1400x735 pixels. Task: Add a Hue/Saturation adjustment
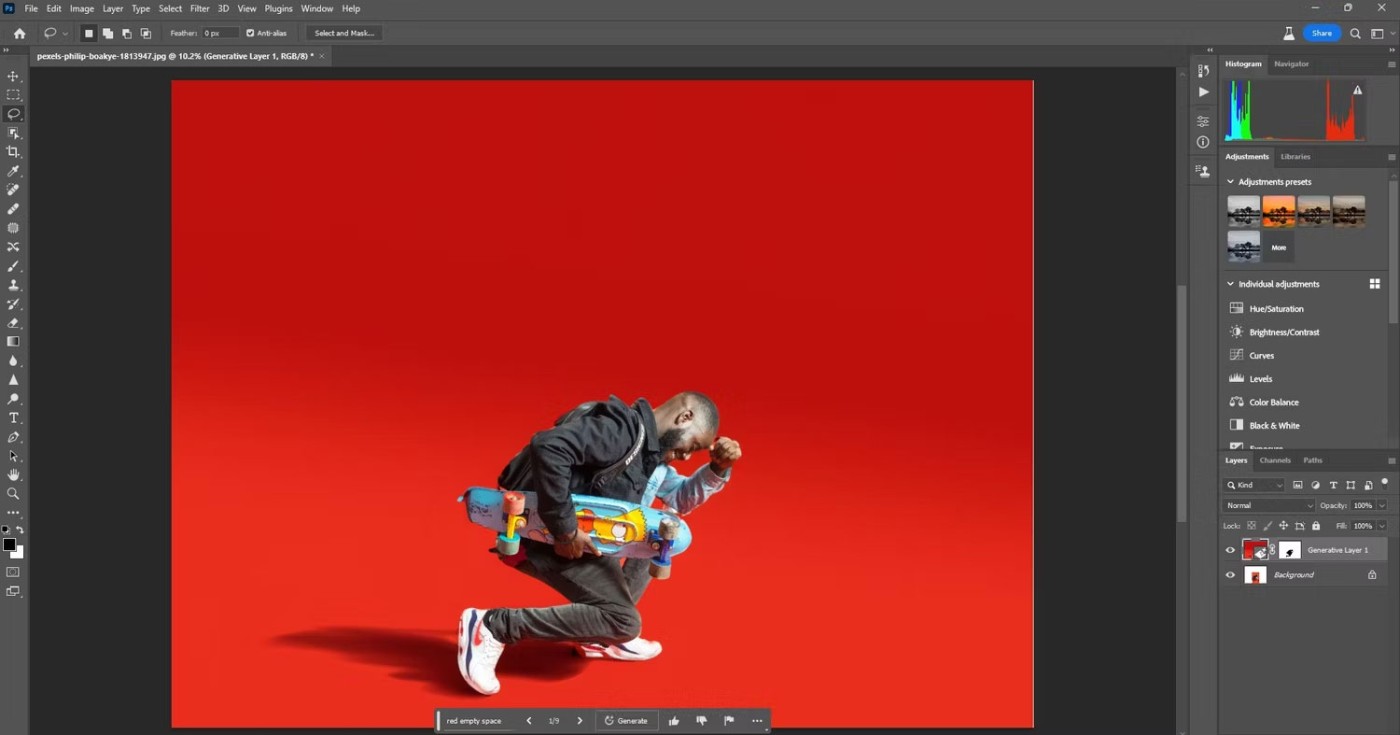[1276, 309]
